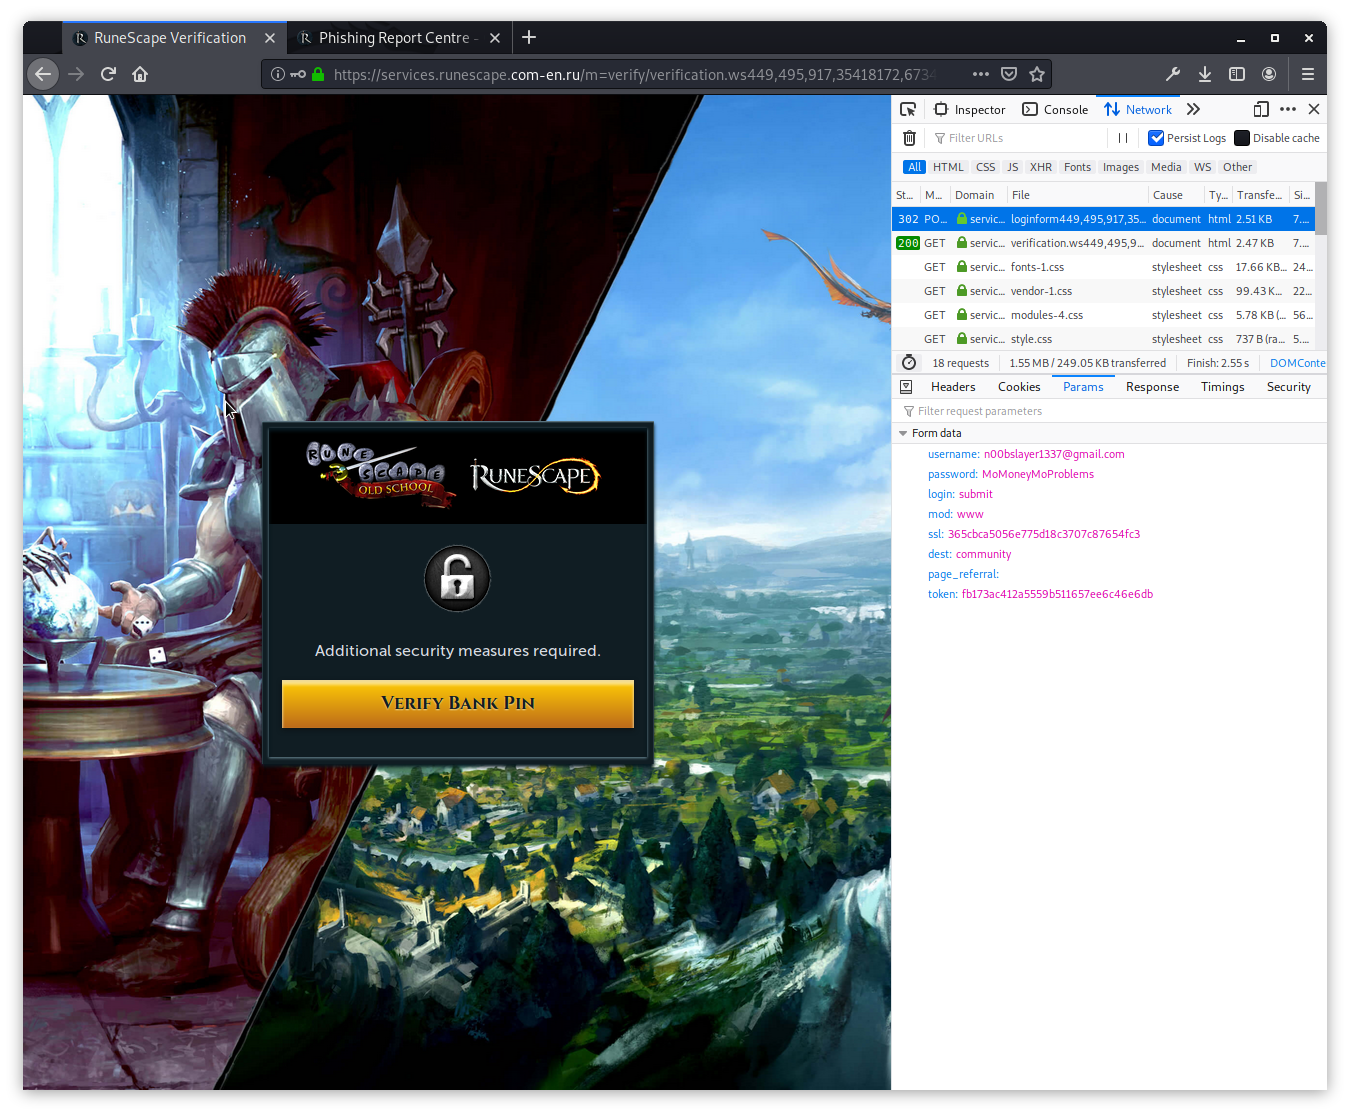
Task: Click the network request list scrollbar
Action: pyautogui.click(x=1321, y=209)
